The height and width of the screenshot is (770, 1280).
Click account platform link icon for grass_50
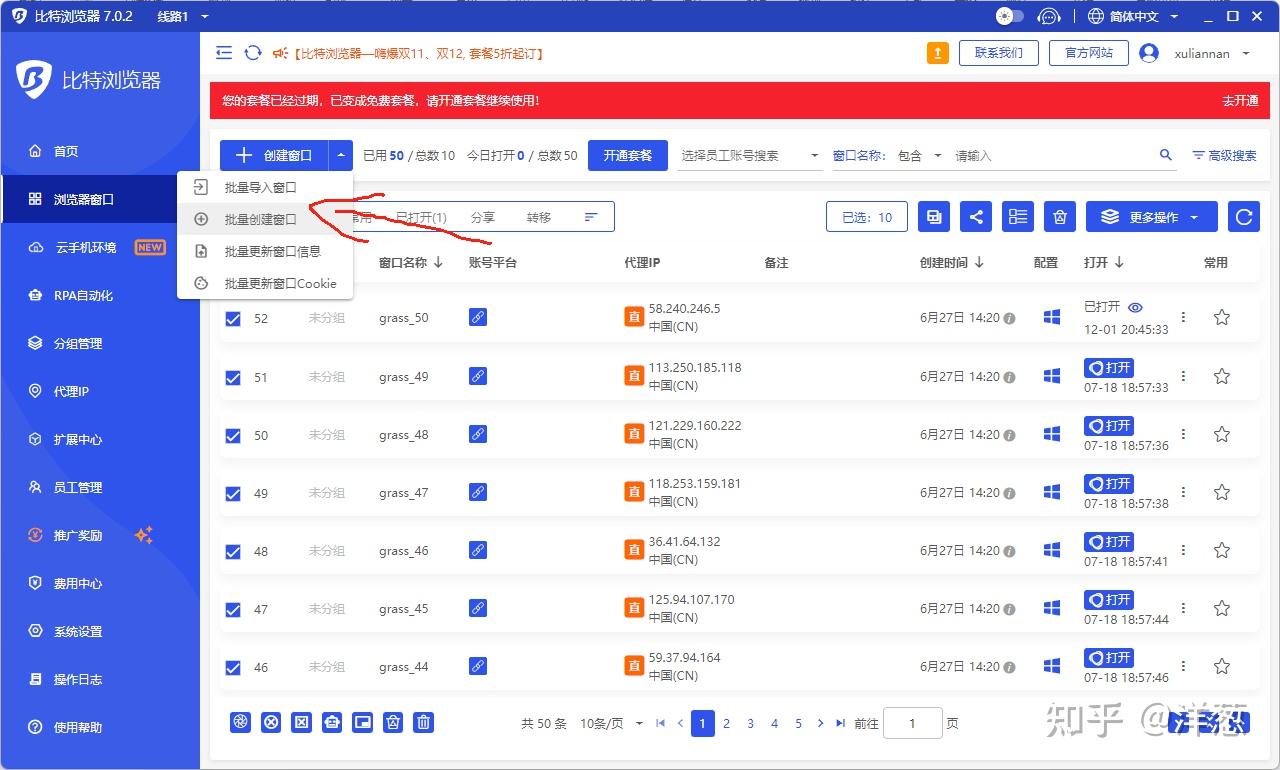coord(478,318)
